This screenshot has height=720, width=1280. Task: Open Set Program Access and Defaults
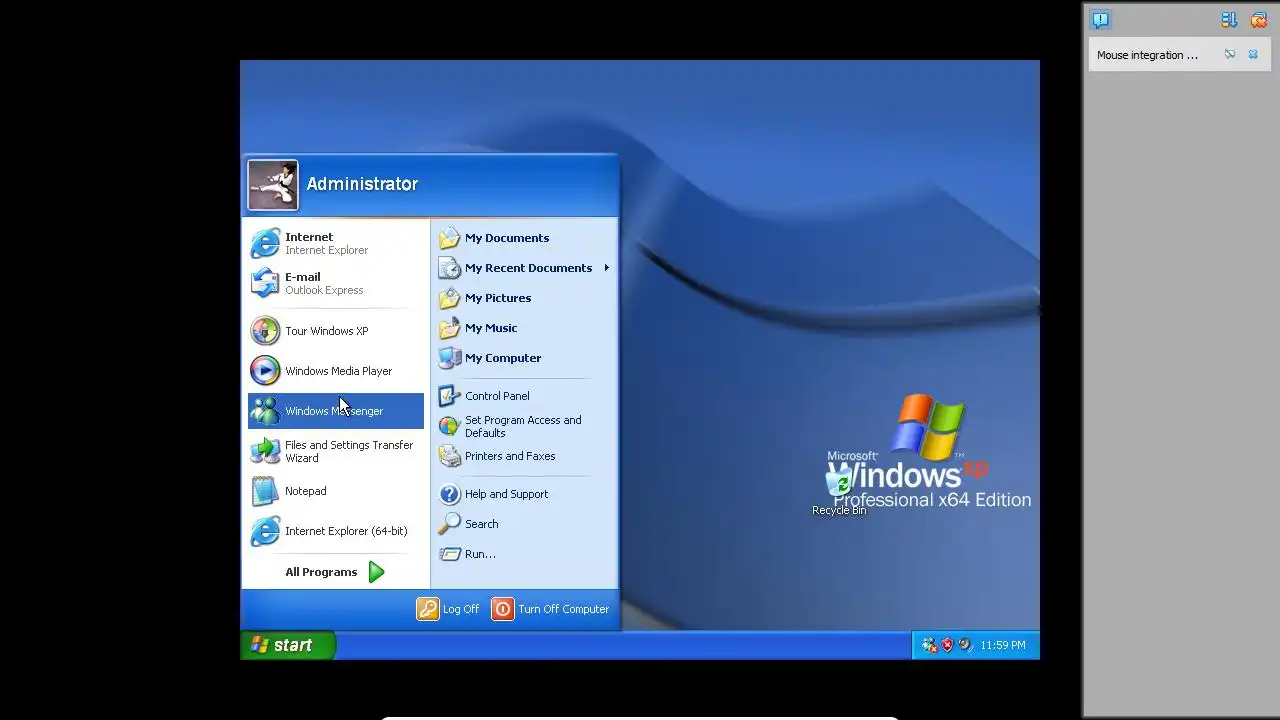(x=524, y=426)
